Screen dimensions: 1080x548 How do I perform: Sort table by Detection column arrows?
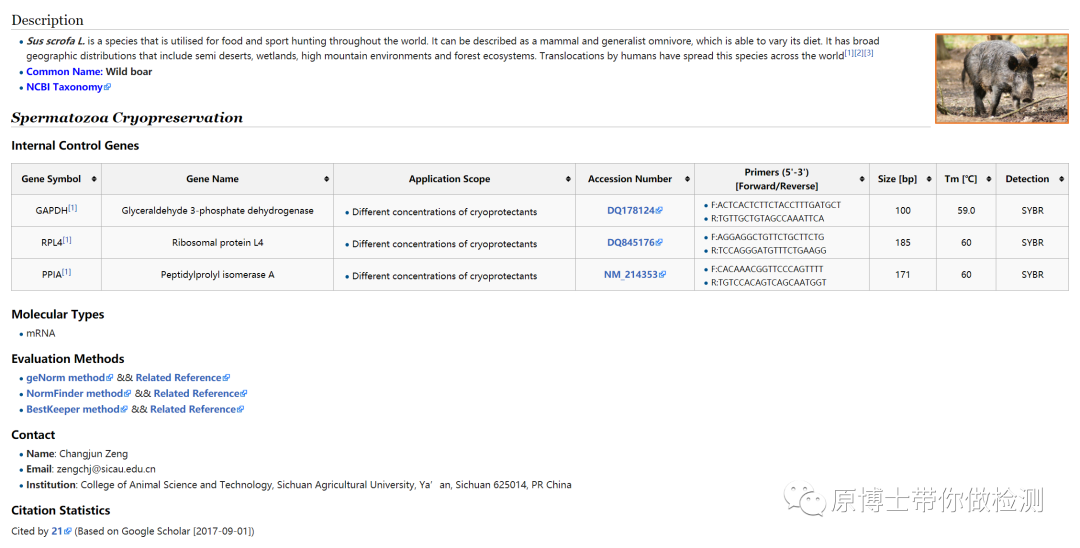coord(1061,179)
